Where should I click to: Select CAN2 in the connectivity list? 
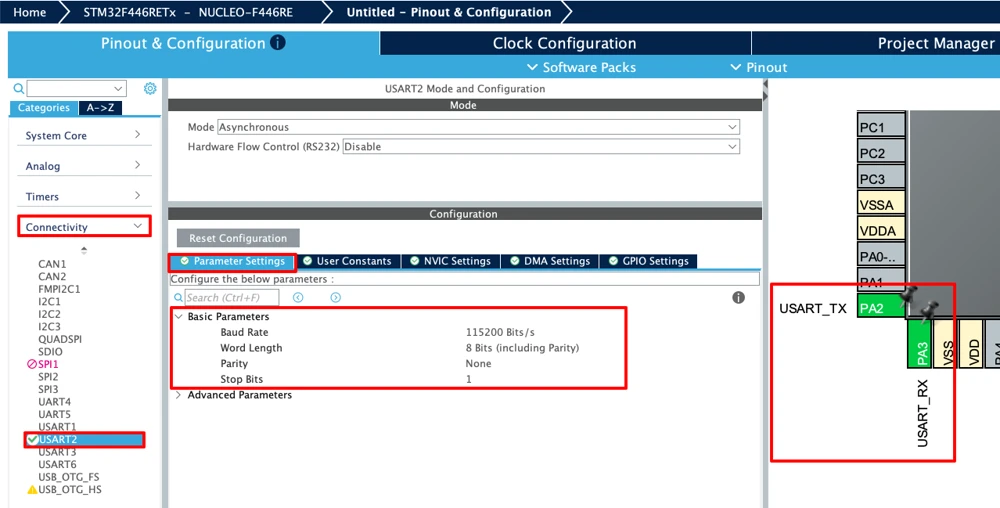click(x=52, y=277)
